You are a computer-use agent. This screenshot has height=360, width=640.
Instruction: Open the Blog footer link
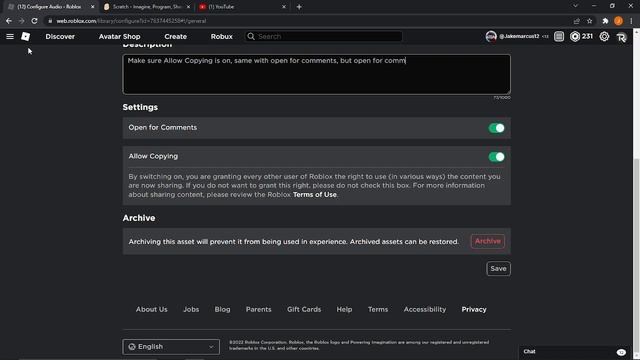tap(222, 309)
